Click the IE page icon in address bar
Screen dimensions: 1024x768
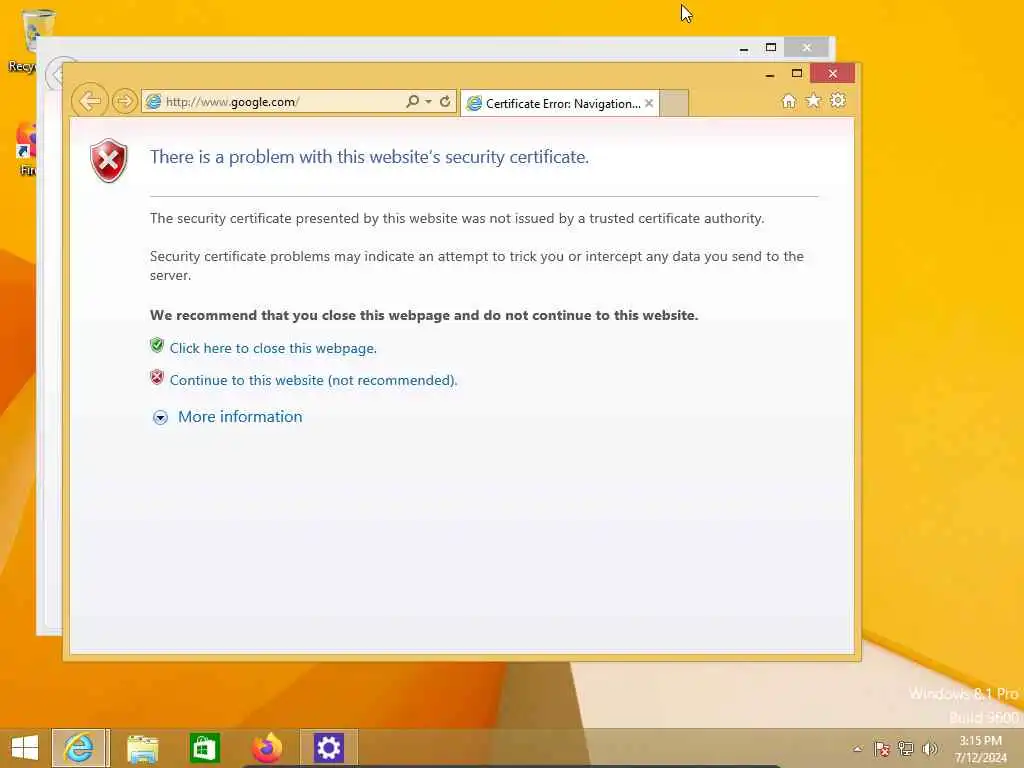tap(153, 101)
